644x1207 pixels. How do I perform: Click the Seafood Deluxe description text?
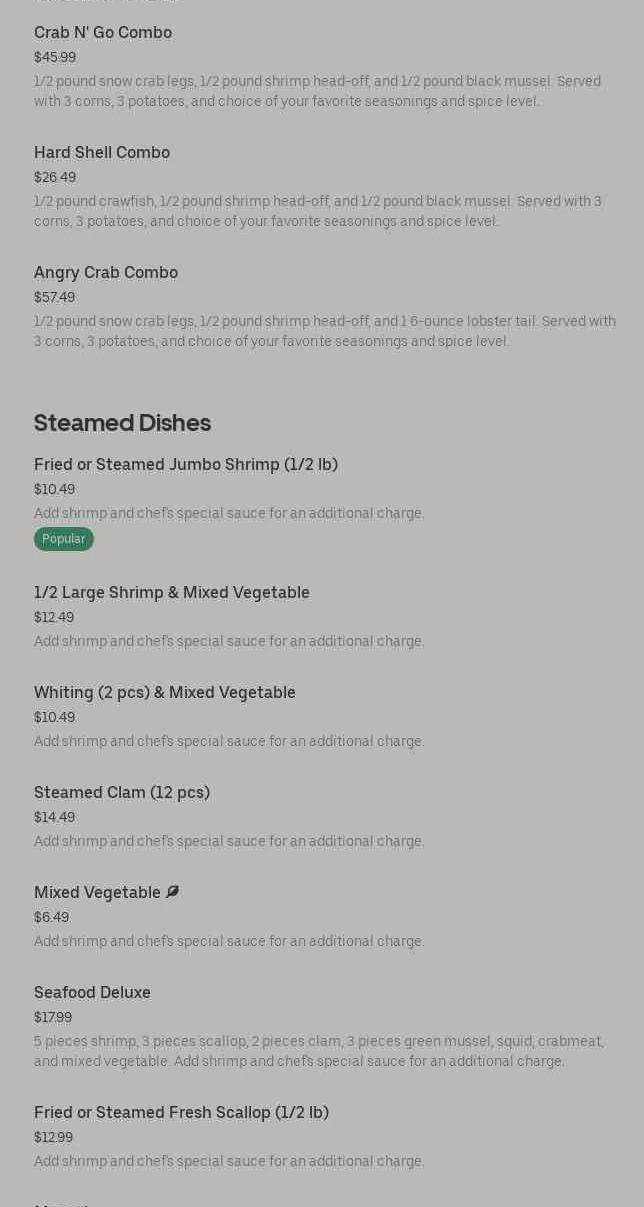[318, 1051]
